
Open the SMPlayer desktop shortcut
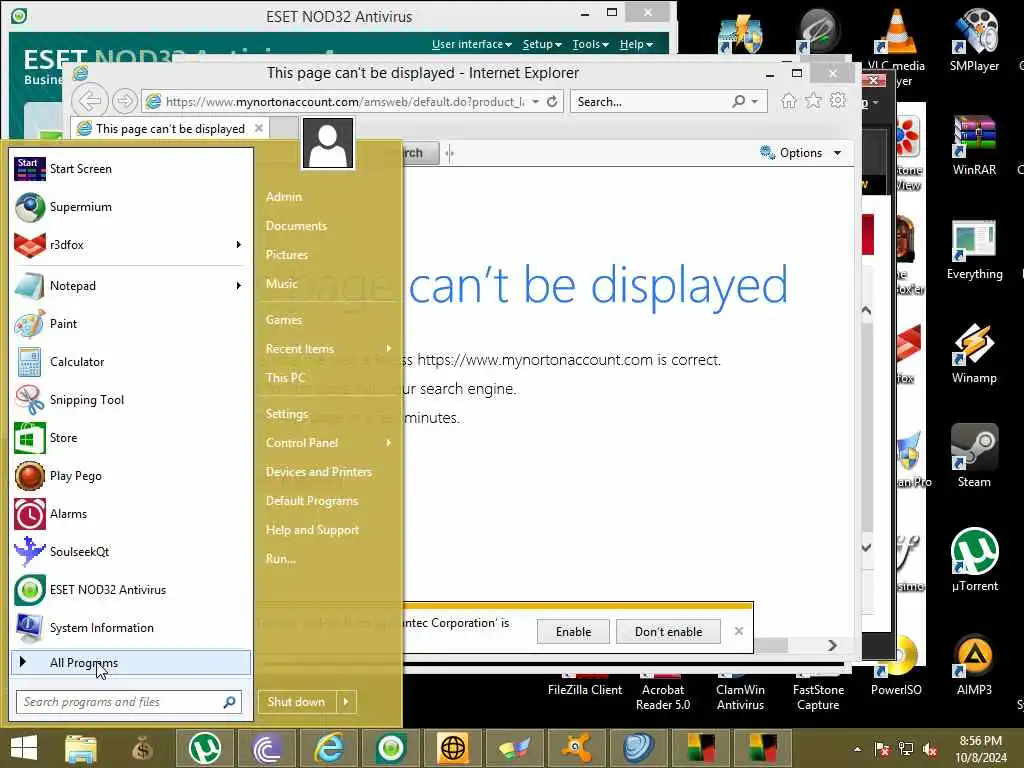coord(974,40)
